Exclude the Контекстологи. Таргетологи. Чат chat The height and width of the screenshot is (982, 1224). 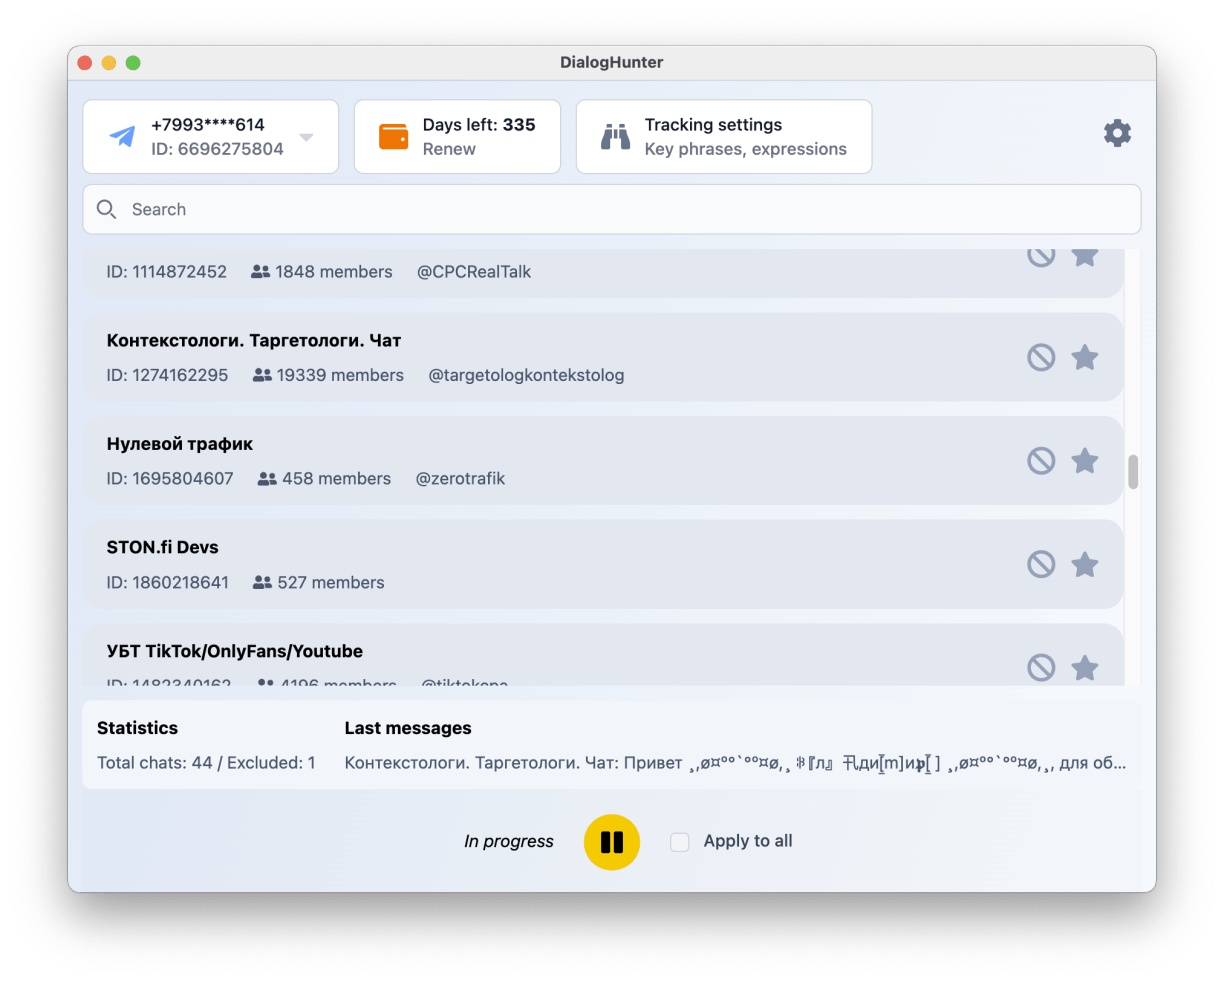point(1041,358)
